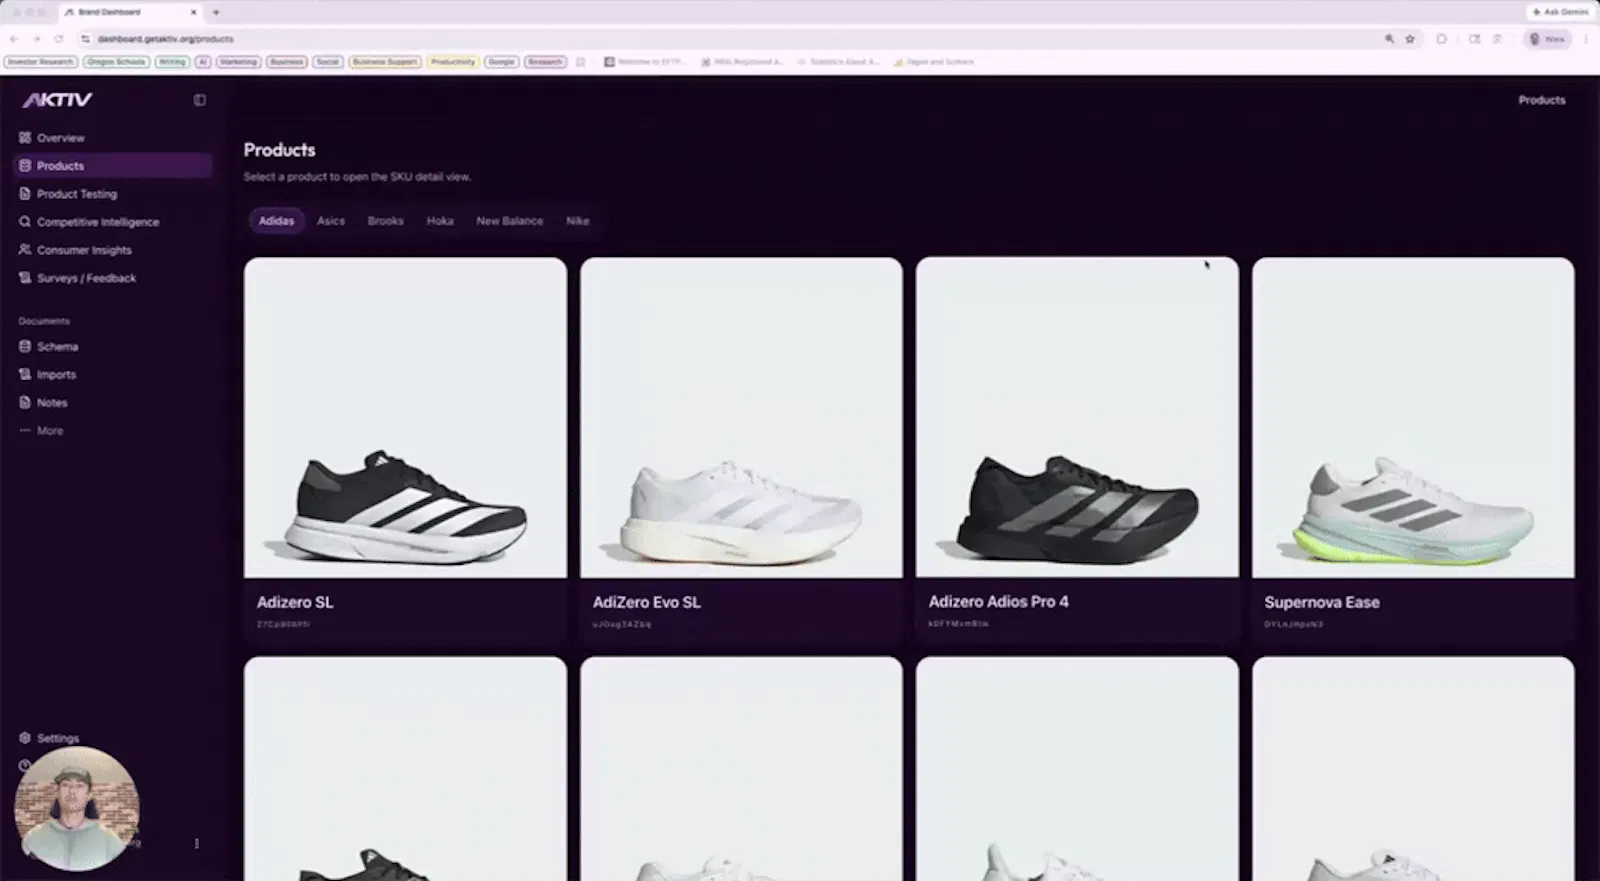Open the Business Support bookmark folder
This screenshot has width=1600, height=881.
point(384,62)
